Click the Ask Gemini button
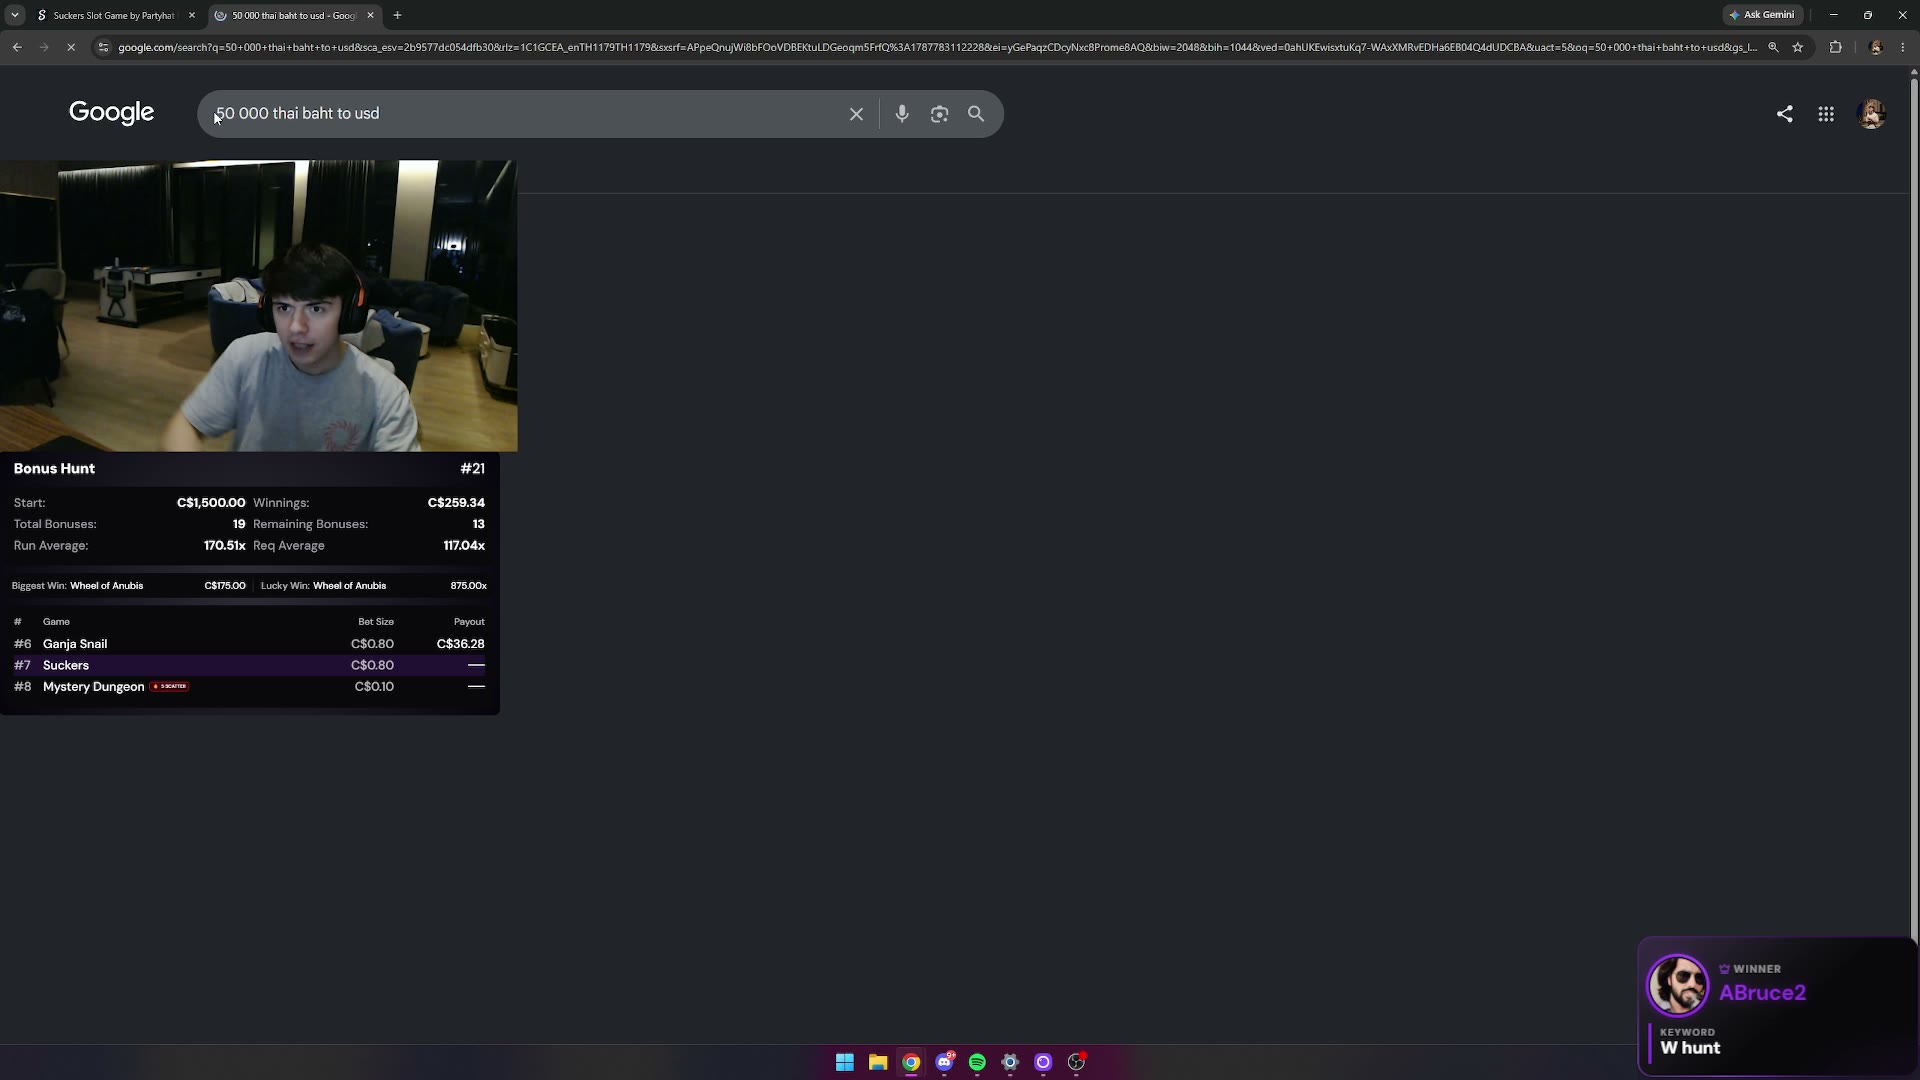Viewport: 1920px width, 1080px height. tap(1762, 15)
